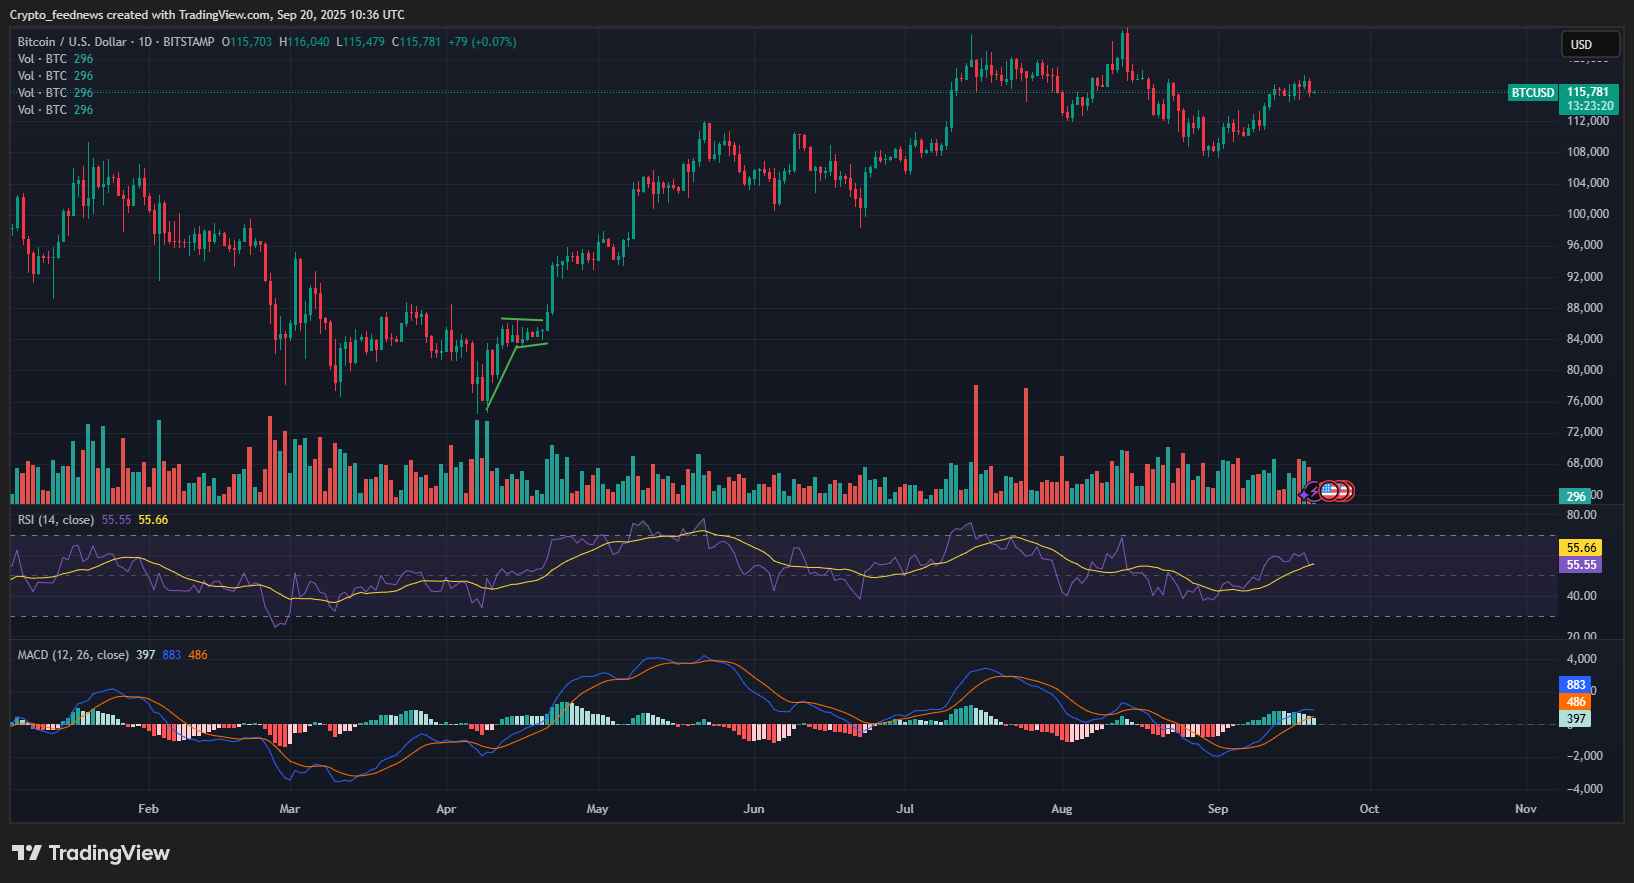
Task: Click the 115,781 current price label
Action: [x=1588, y=92]
